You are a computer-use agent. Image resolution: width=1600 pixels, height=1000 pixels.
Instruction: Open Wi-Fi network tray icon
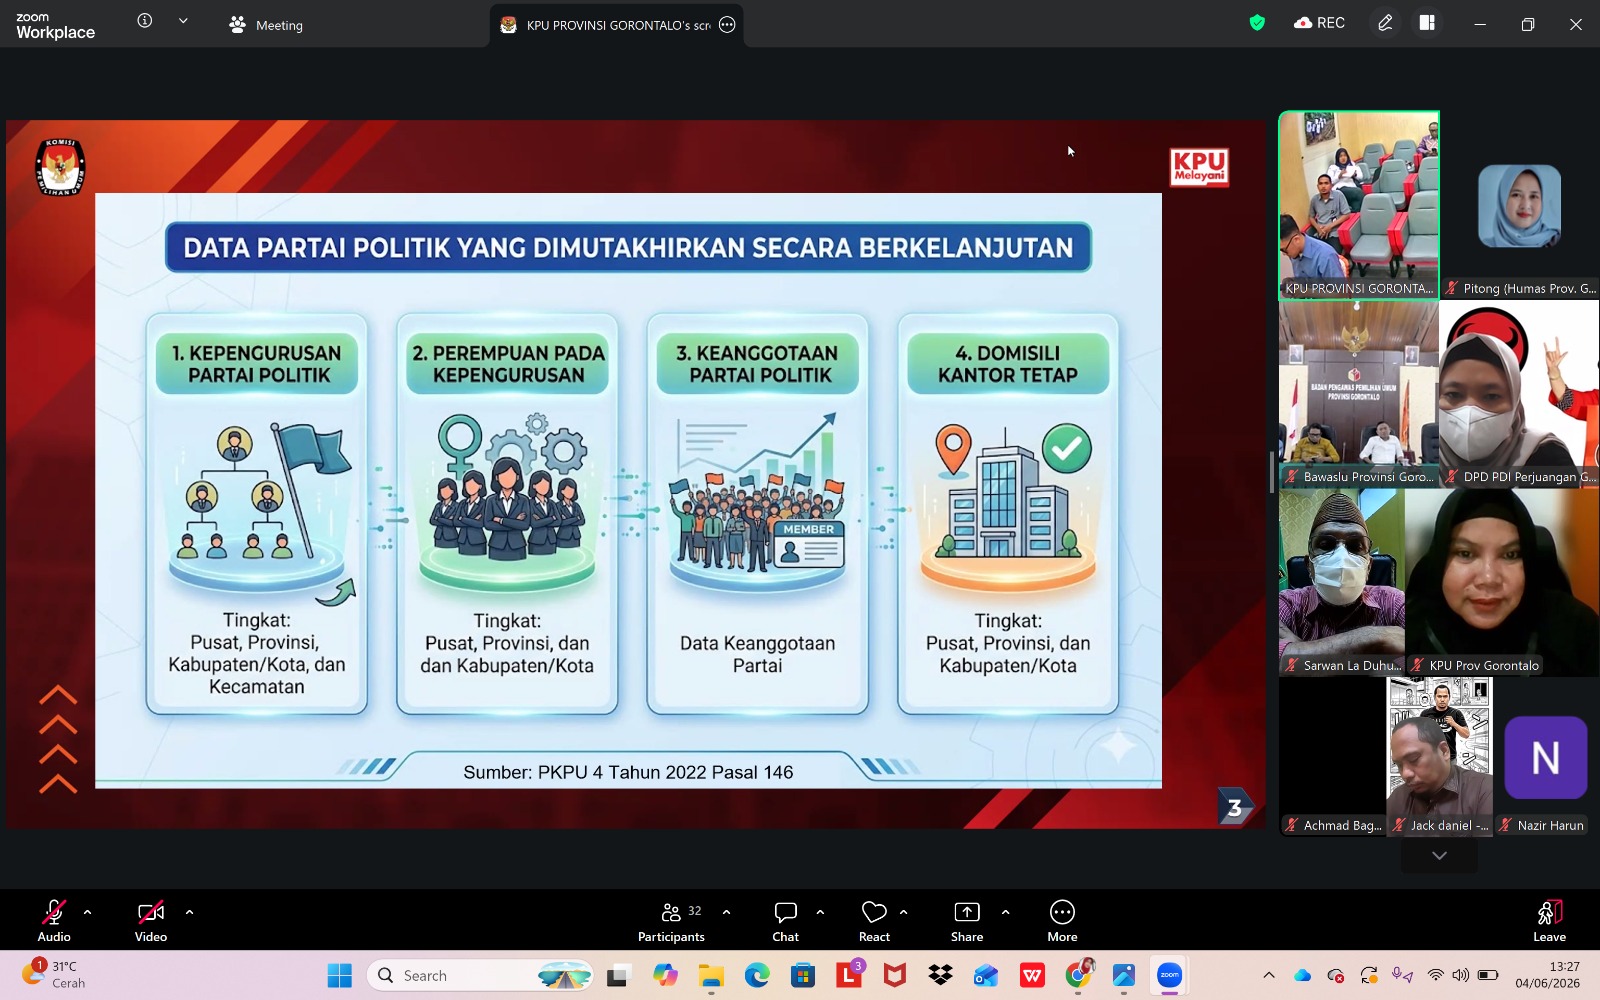tap(1436, 975)
